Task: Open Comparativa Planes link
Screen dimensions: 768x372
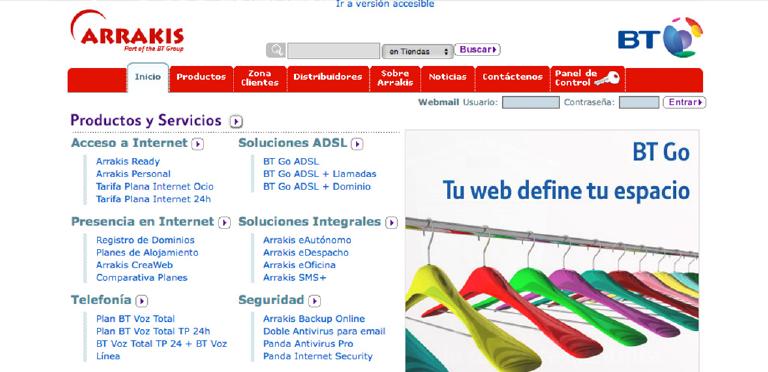Action: [142, 278]
